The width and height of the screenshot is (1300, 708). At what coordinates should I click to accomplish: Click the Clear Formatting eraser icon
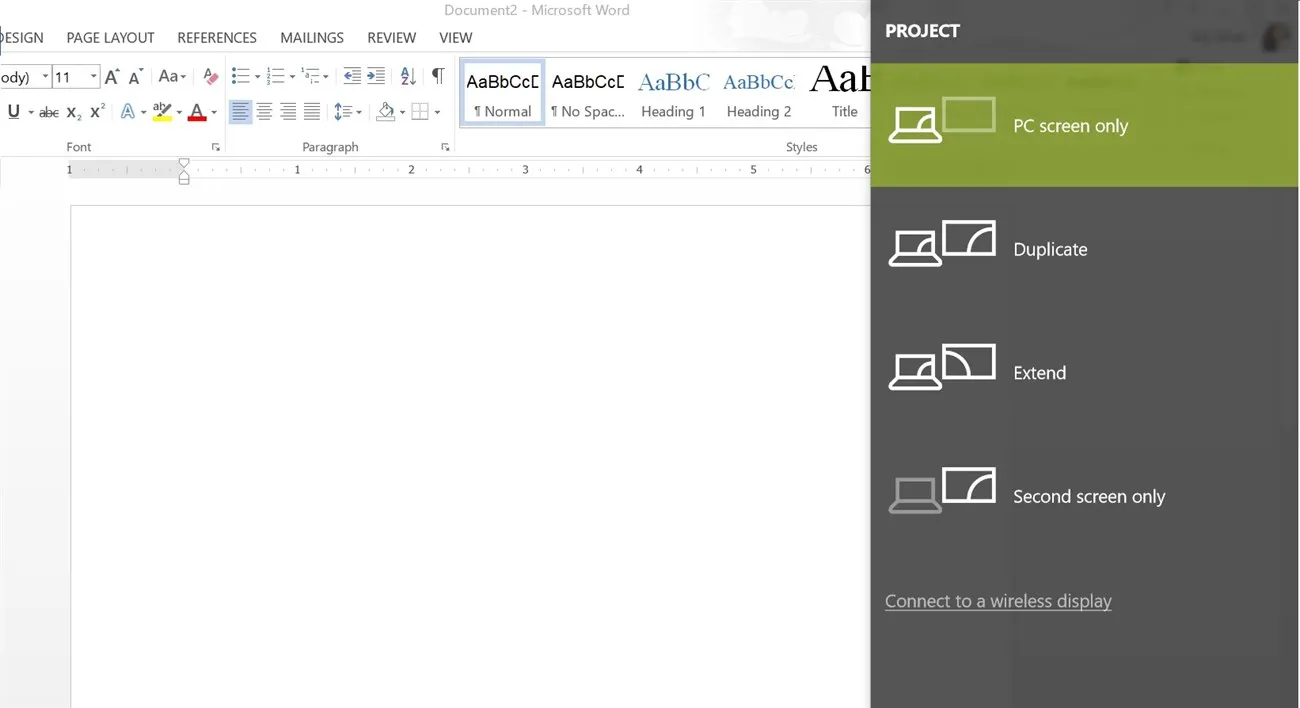(x=210, y=76)
